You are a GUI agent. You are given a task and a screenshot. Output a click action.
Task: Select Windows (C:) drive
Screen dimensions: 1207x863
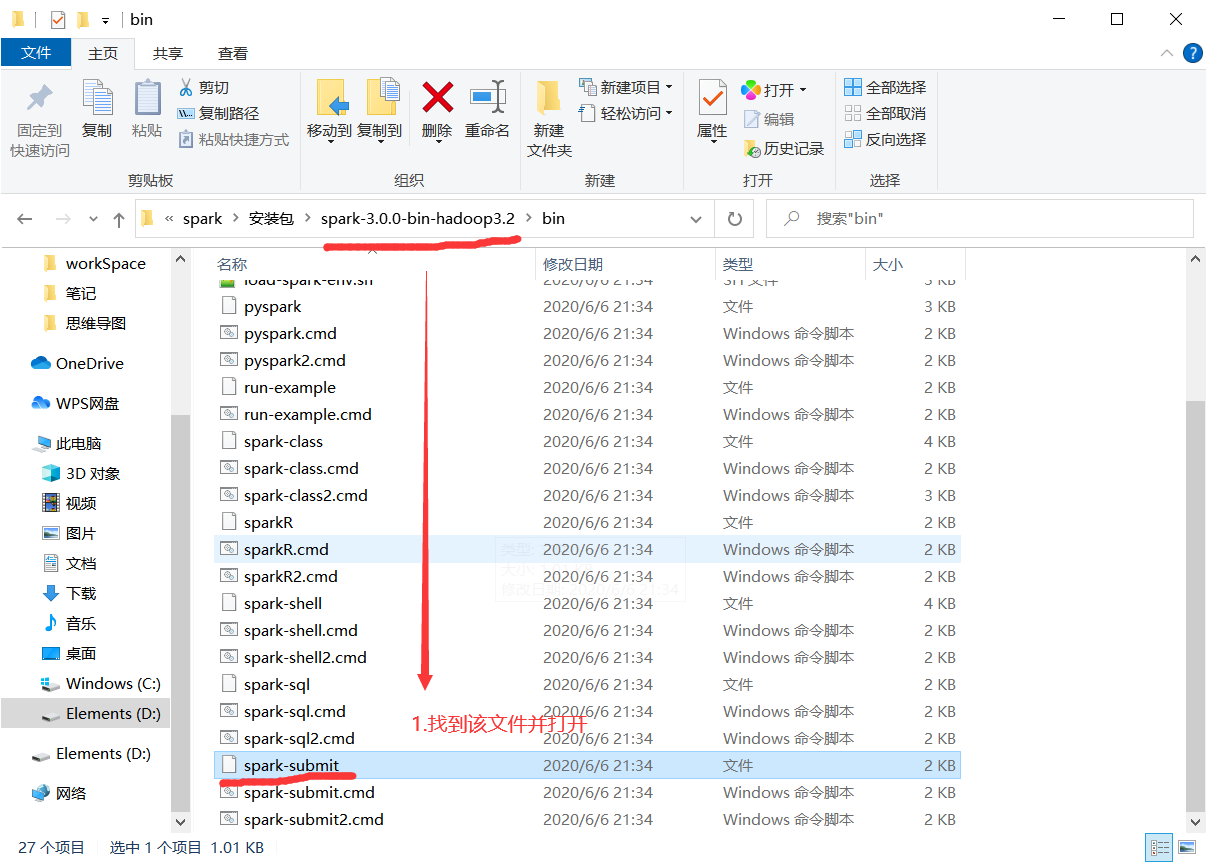[100, 684]
